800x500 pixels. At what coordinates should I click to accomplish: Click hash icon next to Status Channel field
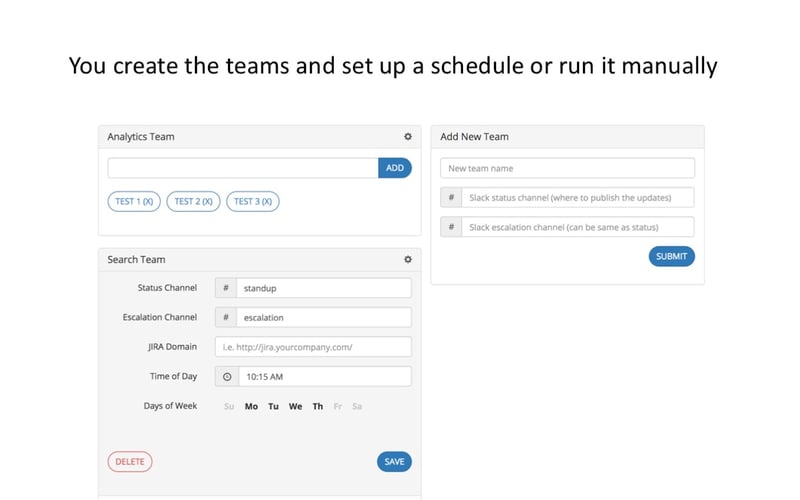[226, 288]
